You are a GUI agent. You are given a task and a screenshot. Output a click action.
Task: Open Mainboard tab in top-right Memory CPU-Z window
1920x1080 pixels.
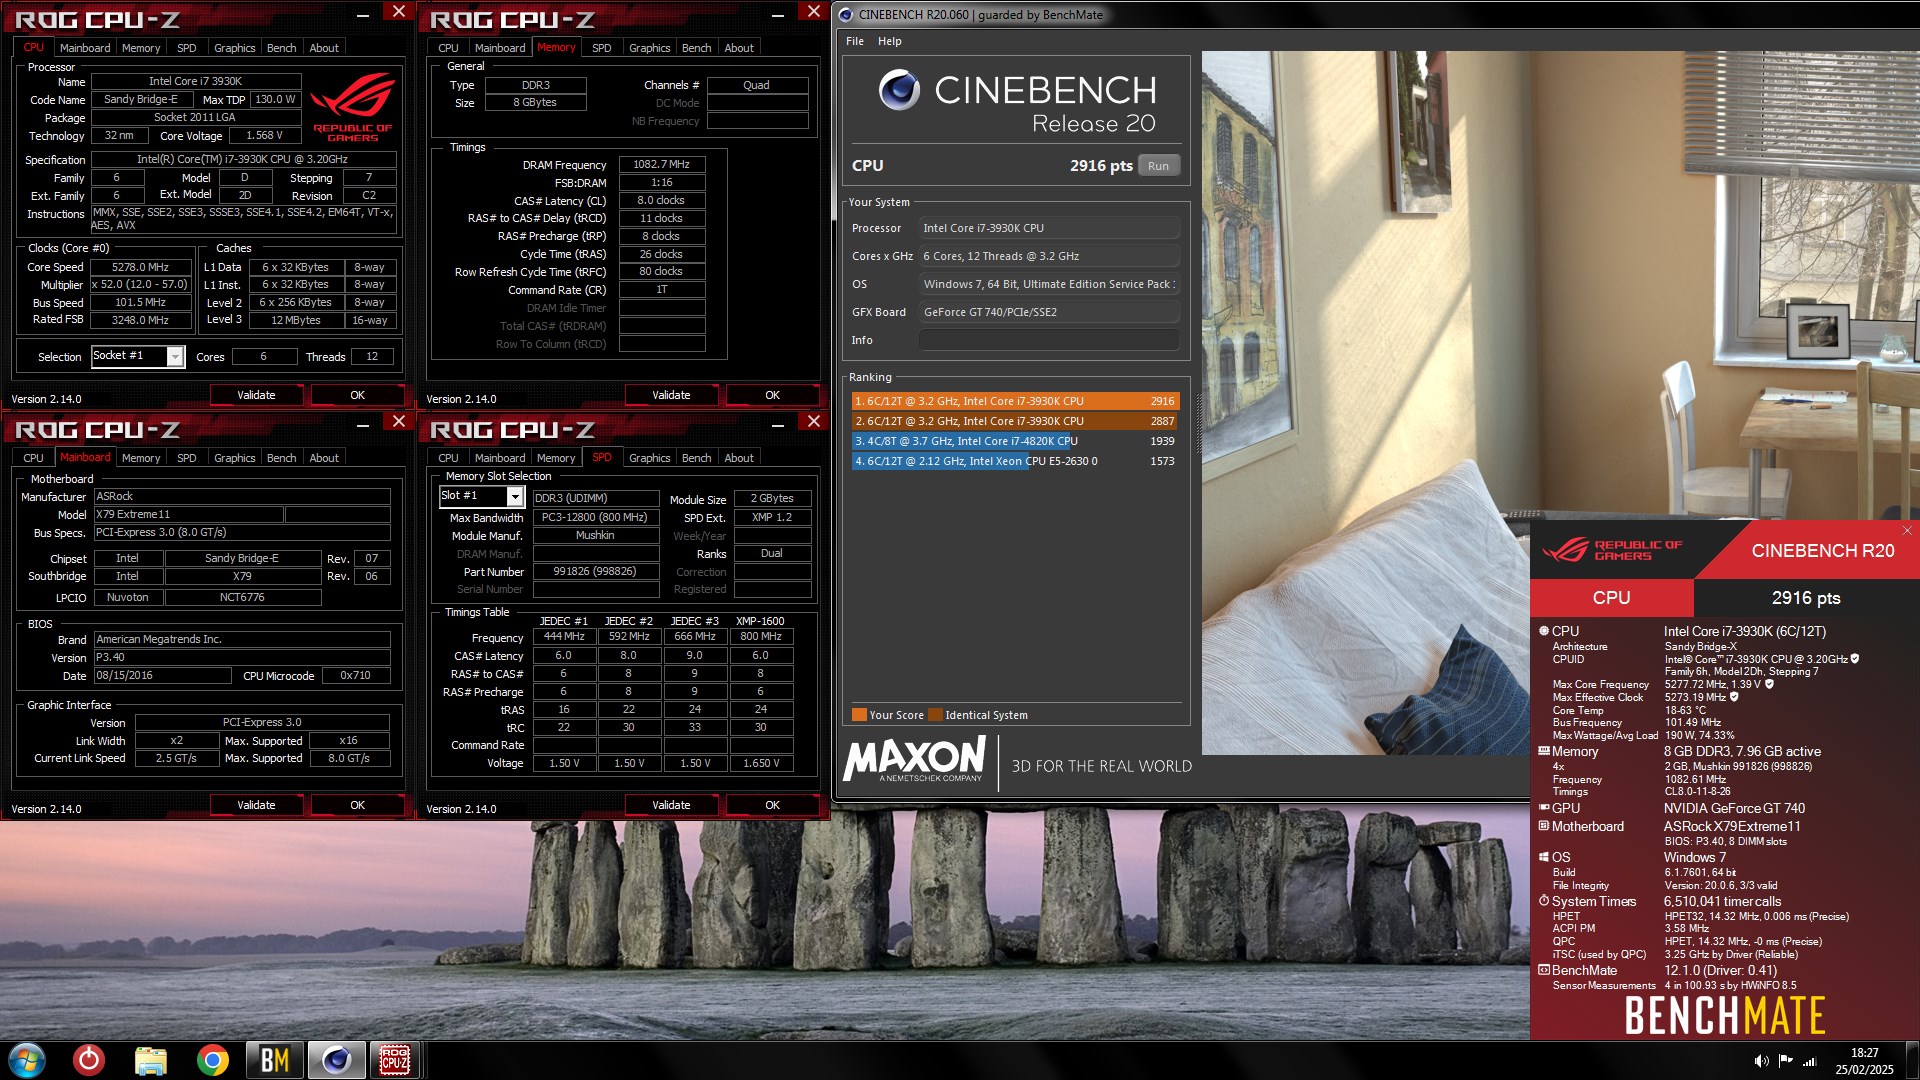pyautogui.click(x=500, y=48)
